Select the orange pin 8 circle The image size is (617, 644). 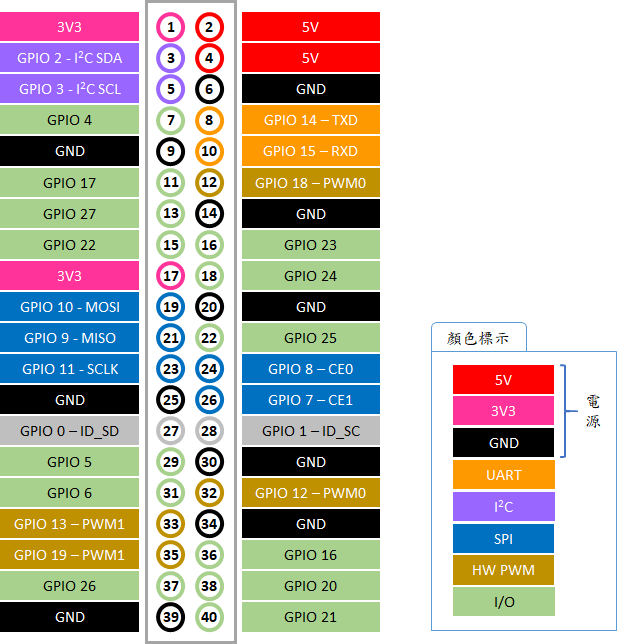point(209,120)
